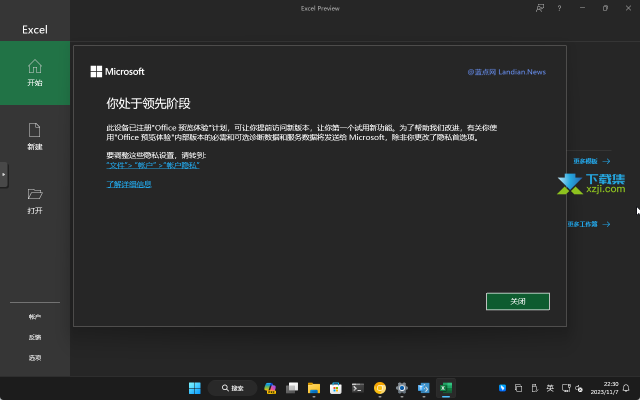Click the 关闭 button in the dialog
The width and height of the screenshot is (640, 400).
pyautogui.click(x=518, y=301)
